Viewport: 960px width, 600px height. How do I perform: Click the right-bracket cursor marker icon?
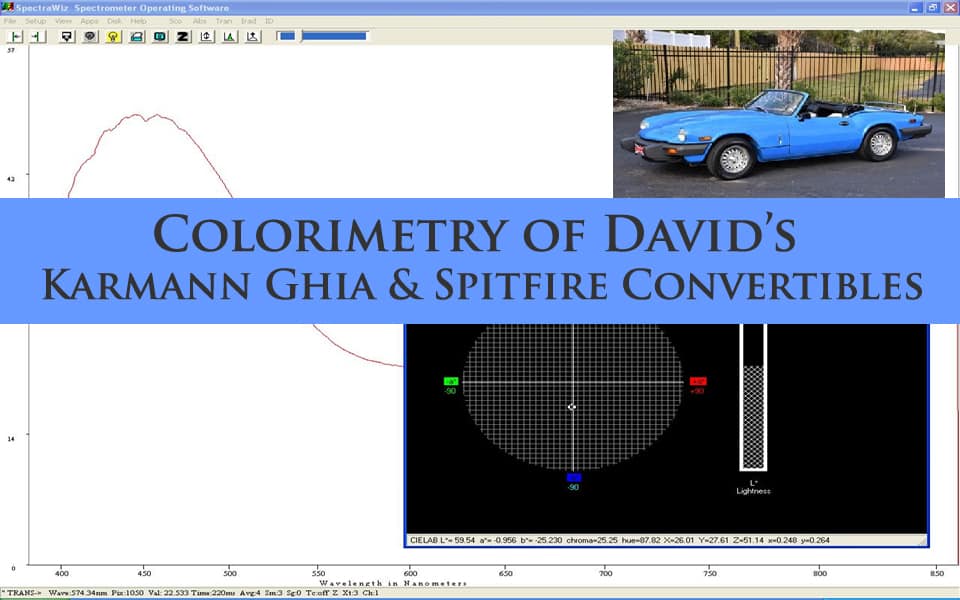pos(38,37)
